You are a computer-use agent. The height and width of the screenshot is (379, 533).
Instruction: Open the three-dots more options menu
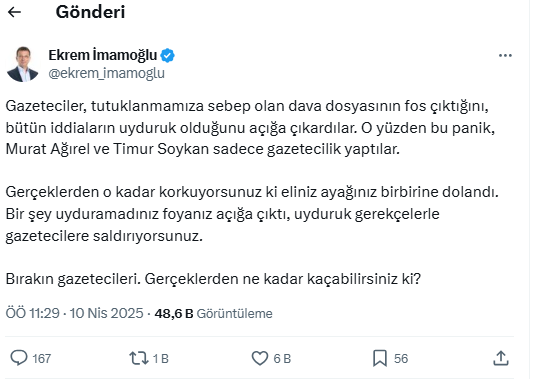505,55
